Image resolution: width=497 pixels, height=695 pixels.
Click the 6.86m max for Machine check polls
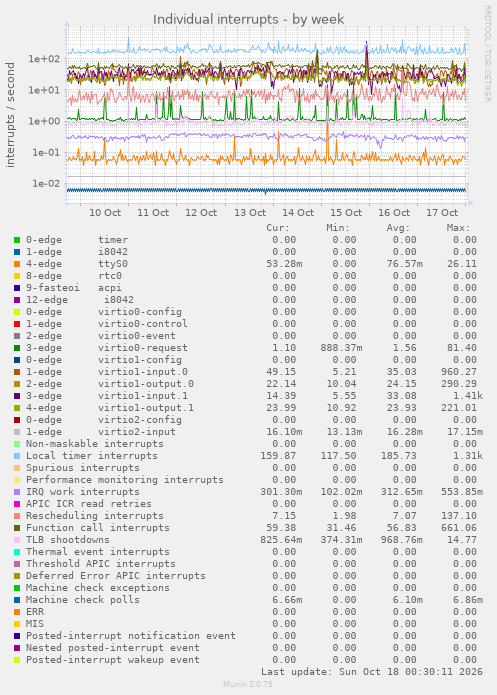pyautogui.click(x=468, y=600)
